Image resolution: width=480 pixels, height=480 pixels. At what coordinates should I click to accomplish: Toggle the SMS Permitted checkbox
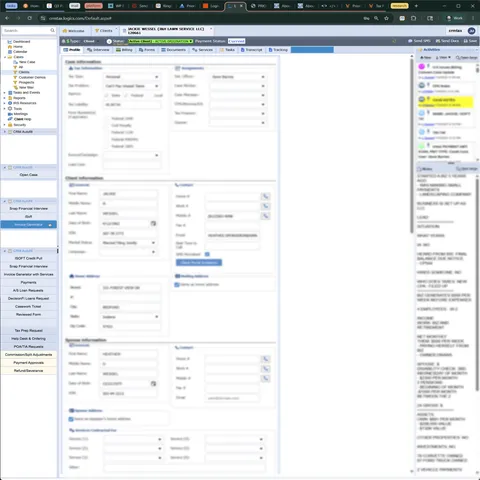(x=207, y=254)
